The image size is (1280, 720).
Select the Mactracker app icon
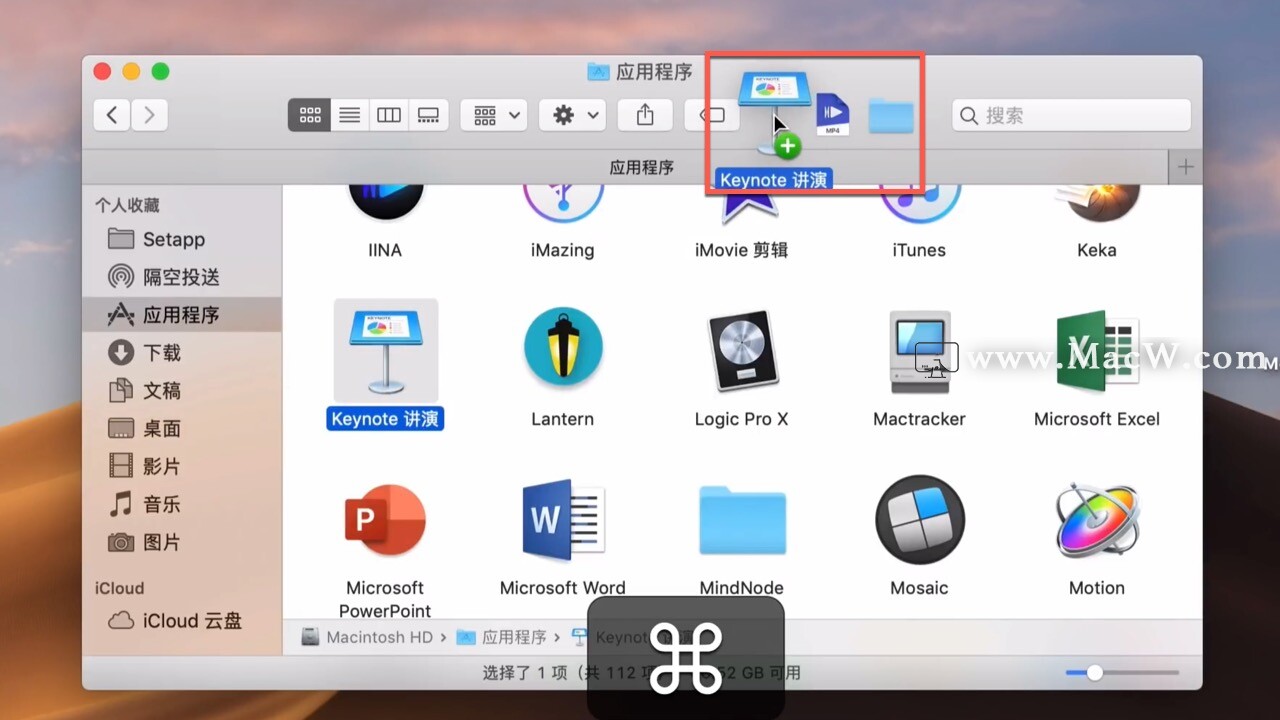point(919,351)
